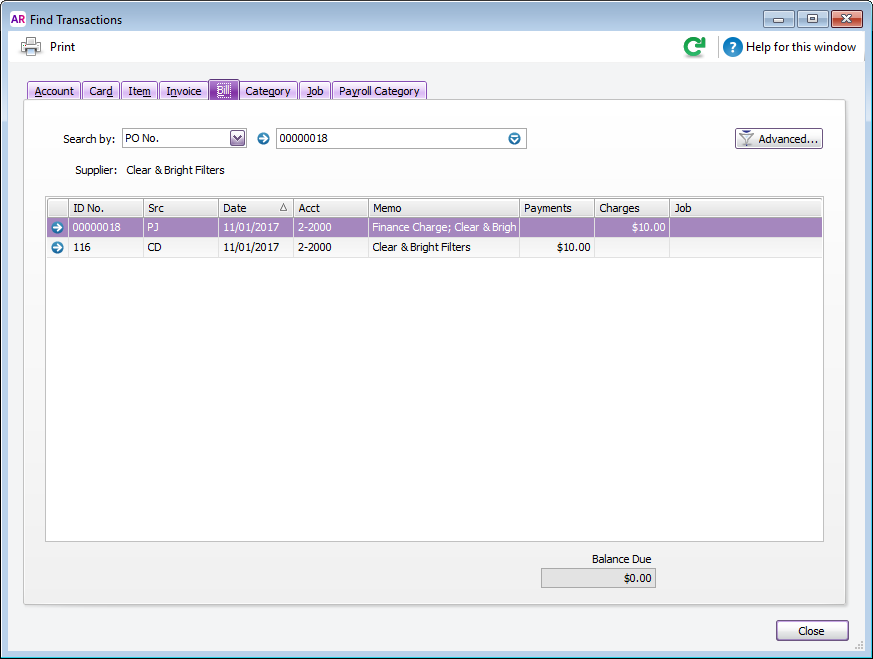Switch to the Job tab

coord(315,91)
